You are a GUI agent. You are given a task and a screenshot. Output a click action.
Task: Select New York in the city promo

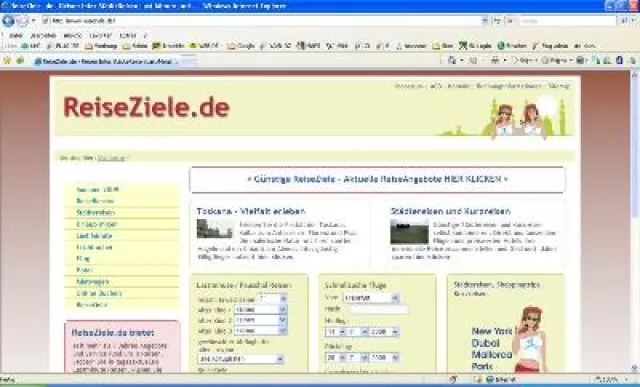(x=491, y=331)
